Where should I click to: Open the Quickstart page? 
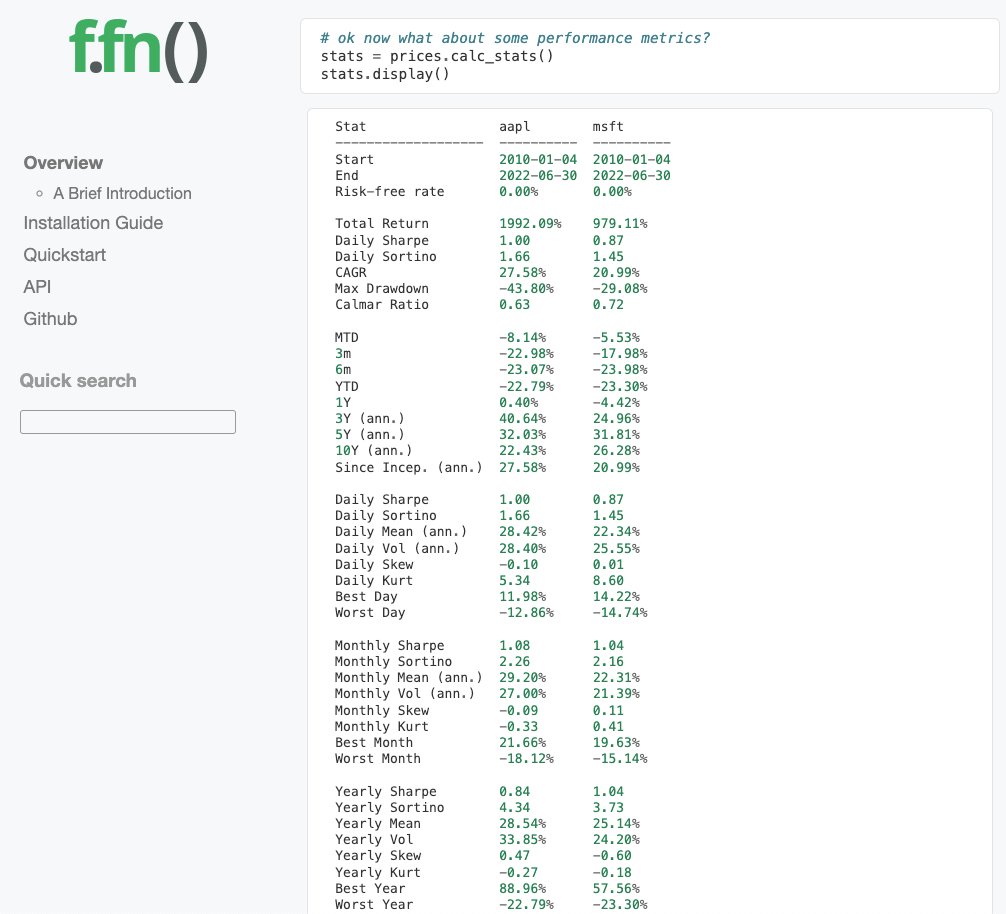(64, 255)
